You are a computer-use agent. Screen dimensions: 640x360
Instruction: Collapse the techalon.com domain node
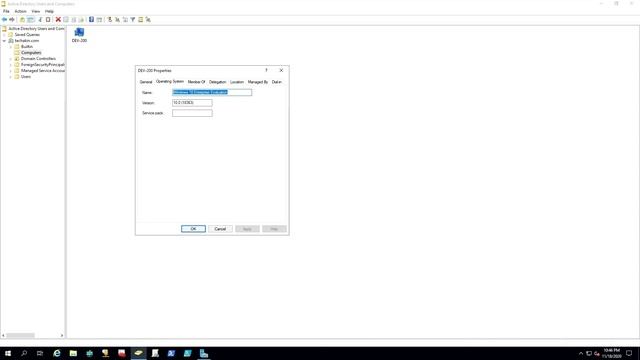[4, 41]
